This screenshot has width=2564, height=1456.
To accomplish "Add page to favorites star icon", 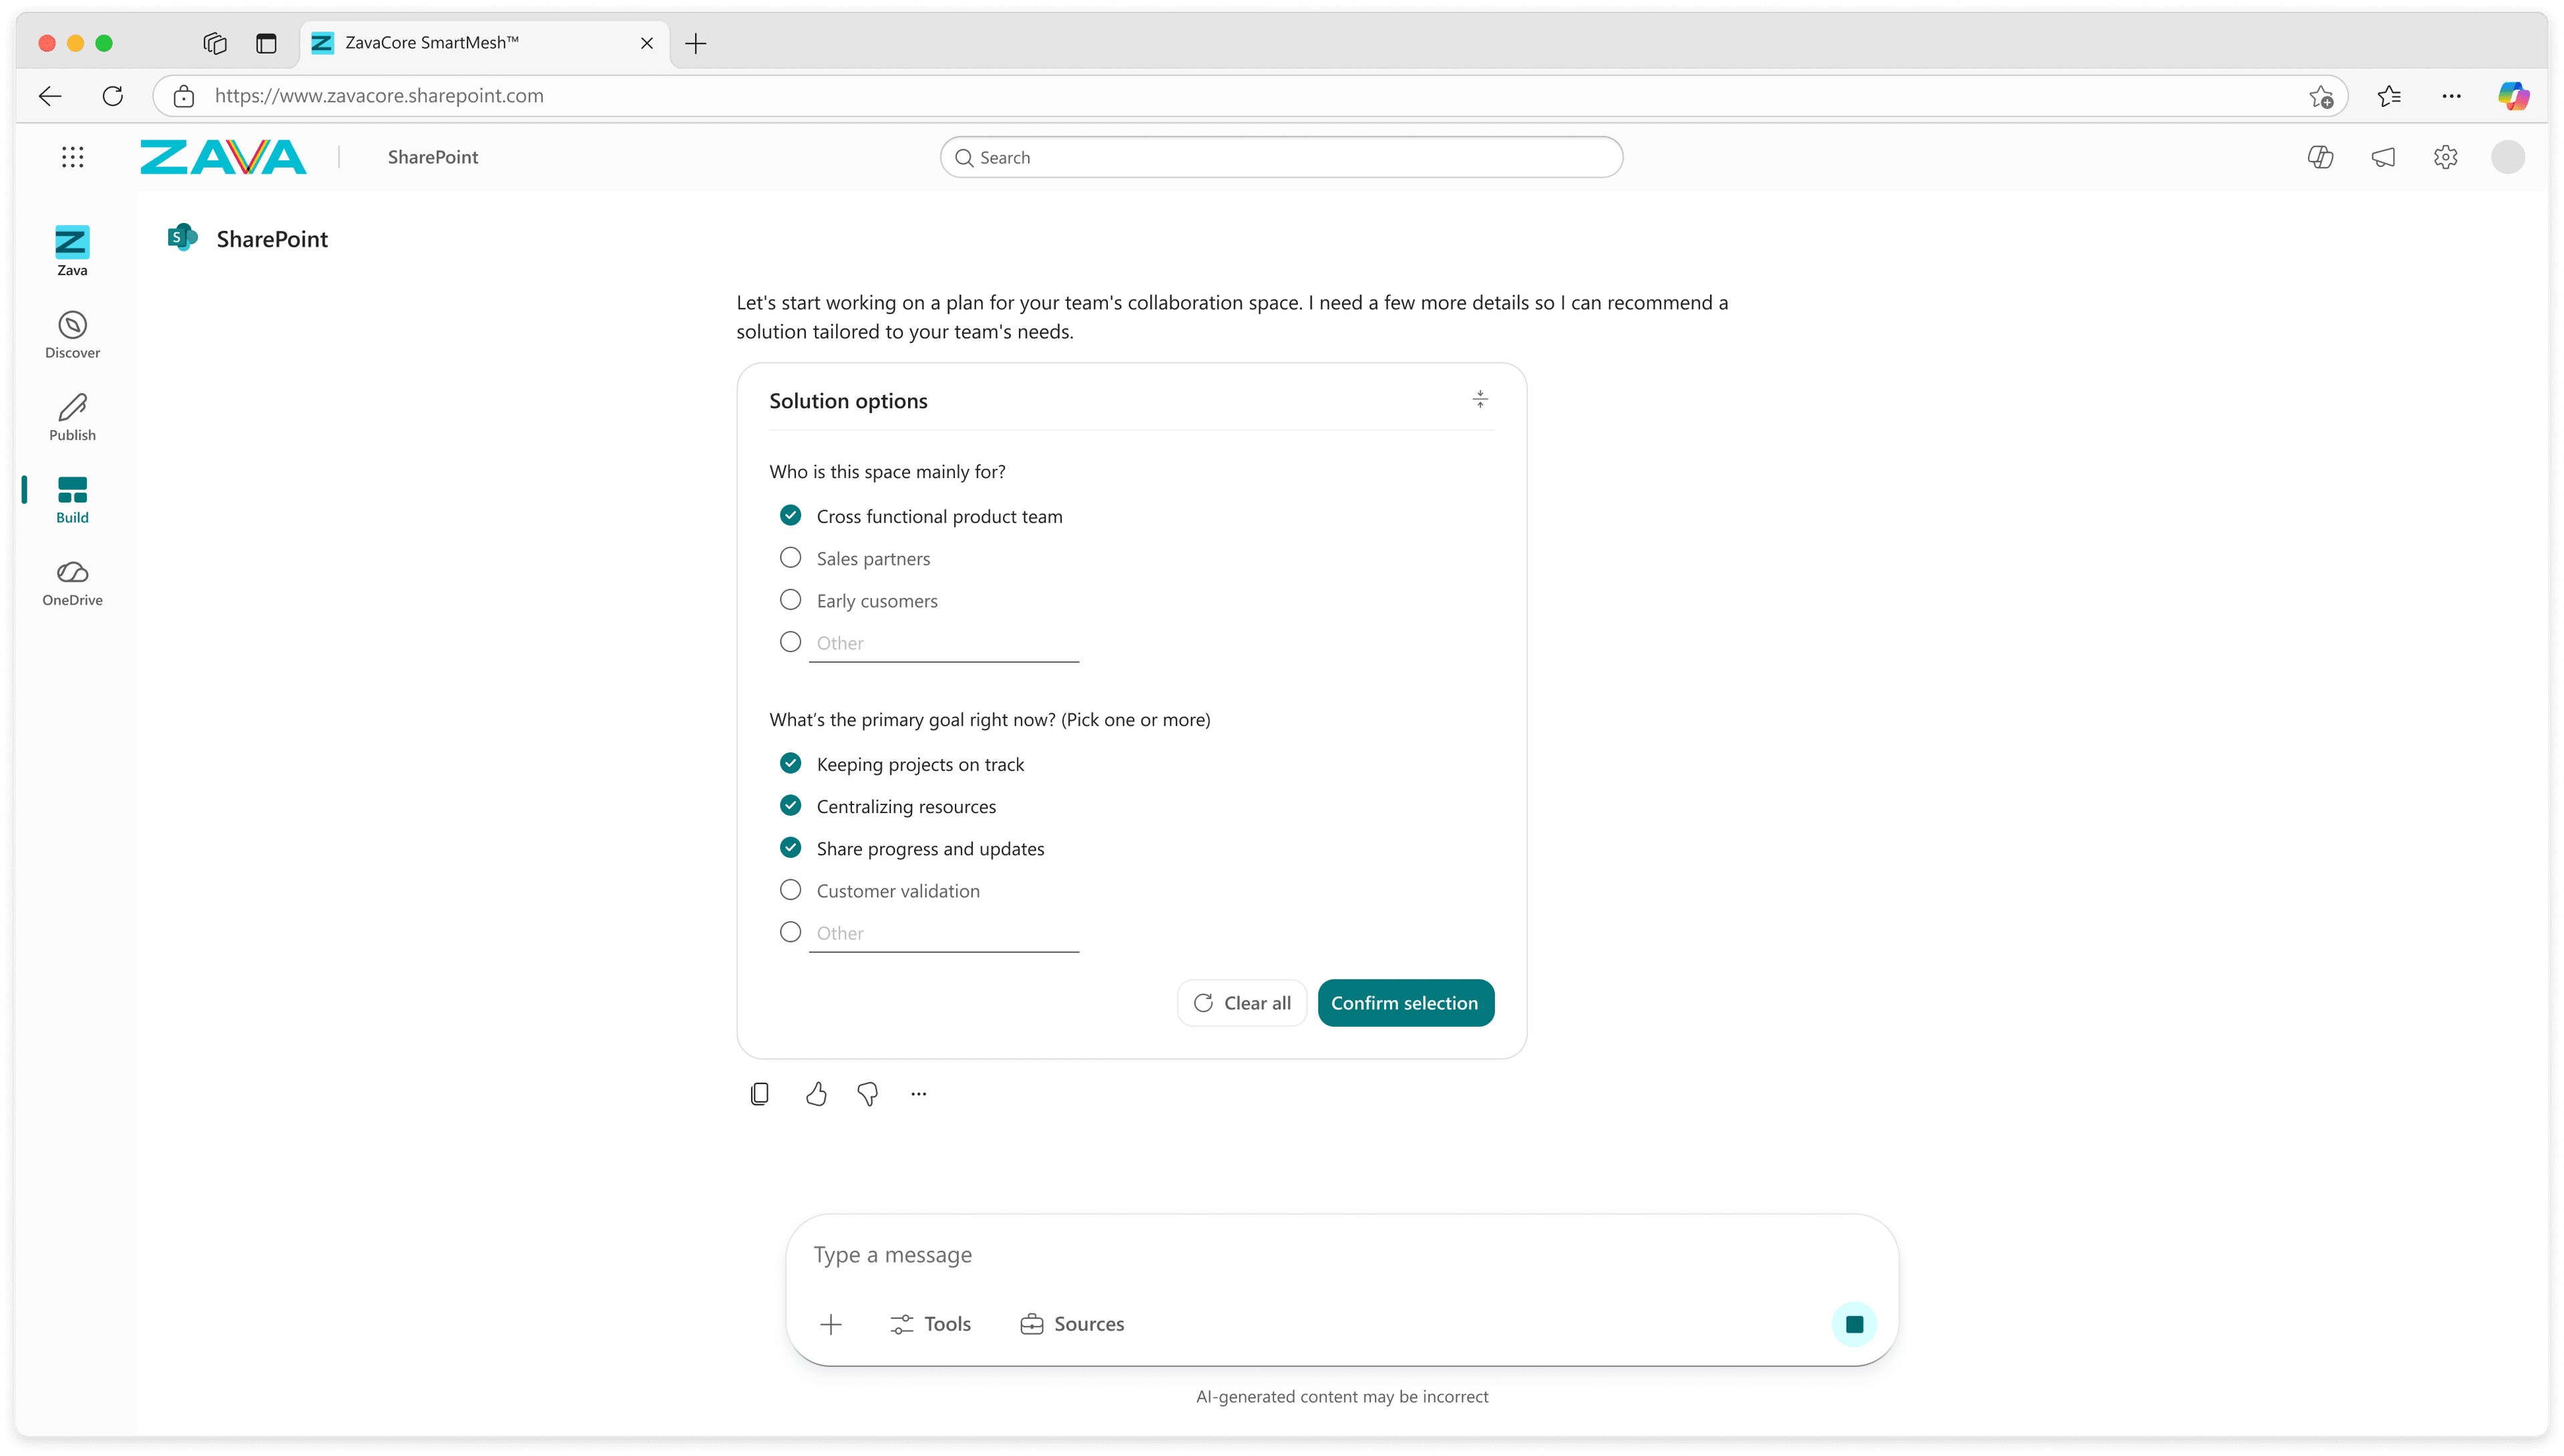I will tap(2321, 96).
